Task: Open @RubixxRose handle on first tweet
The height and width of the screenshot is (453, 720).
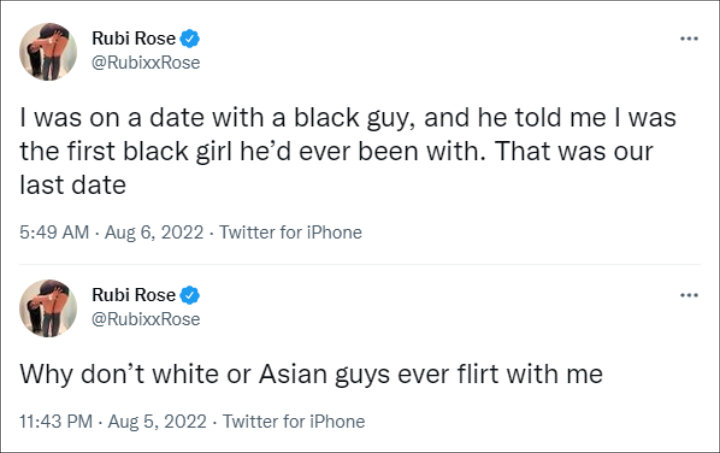Action: (146, 63)
